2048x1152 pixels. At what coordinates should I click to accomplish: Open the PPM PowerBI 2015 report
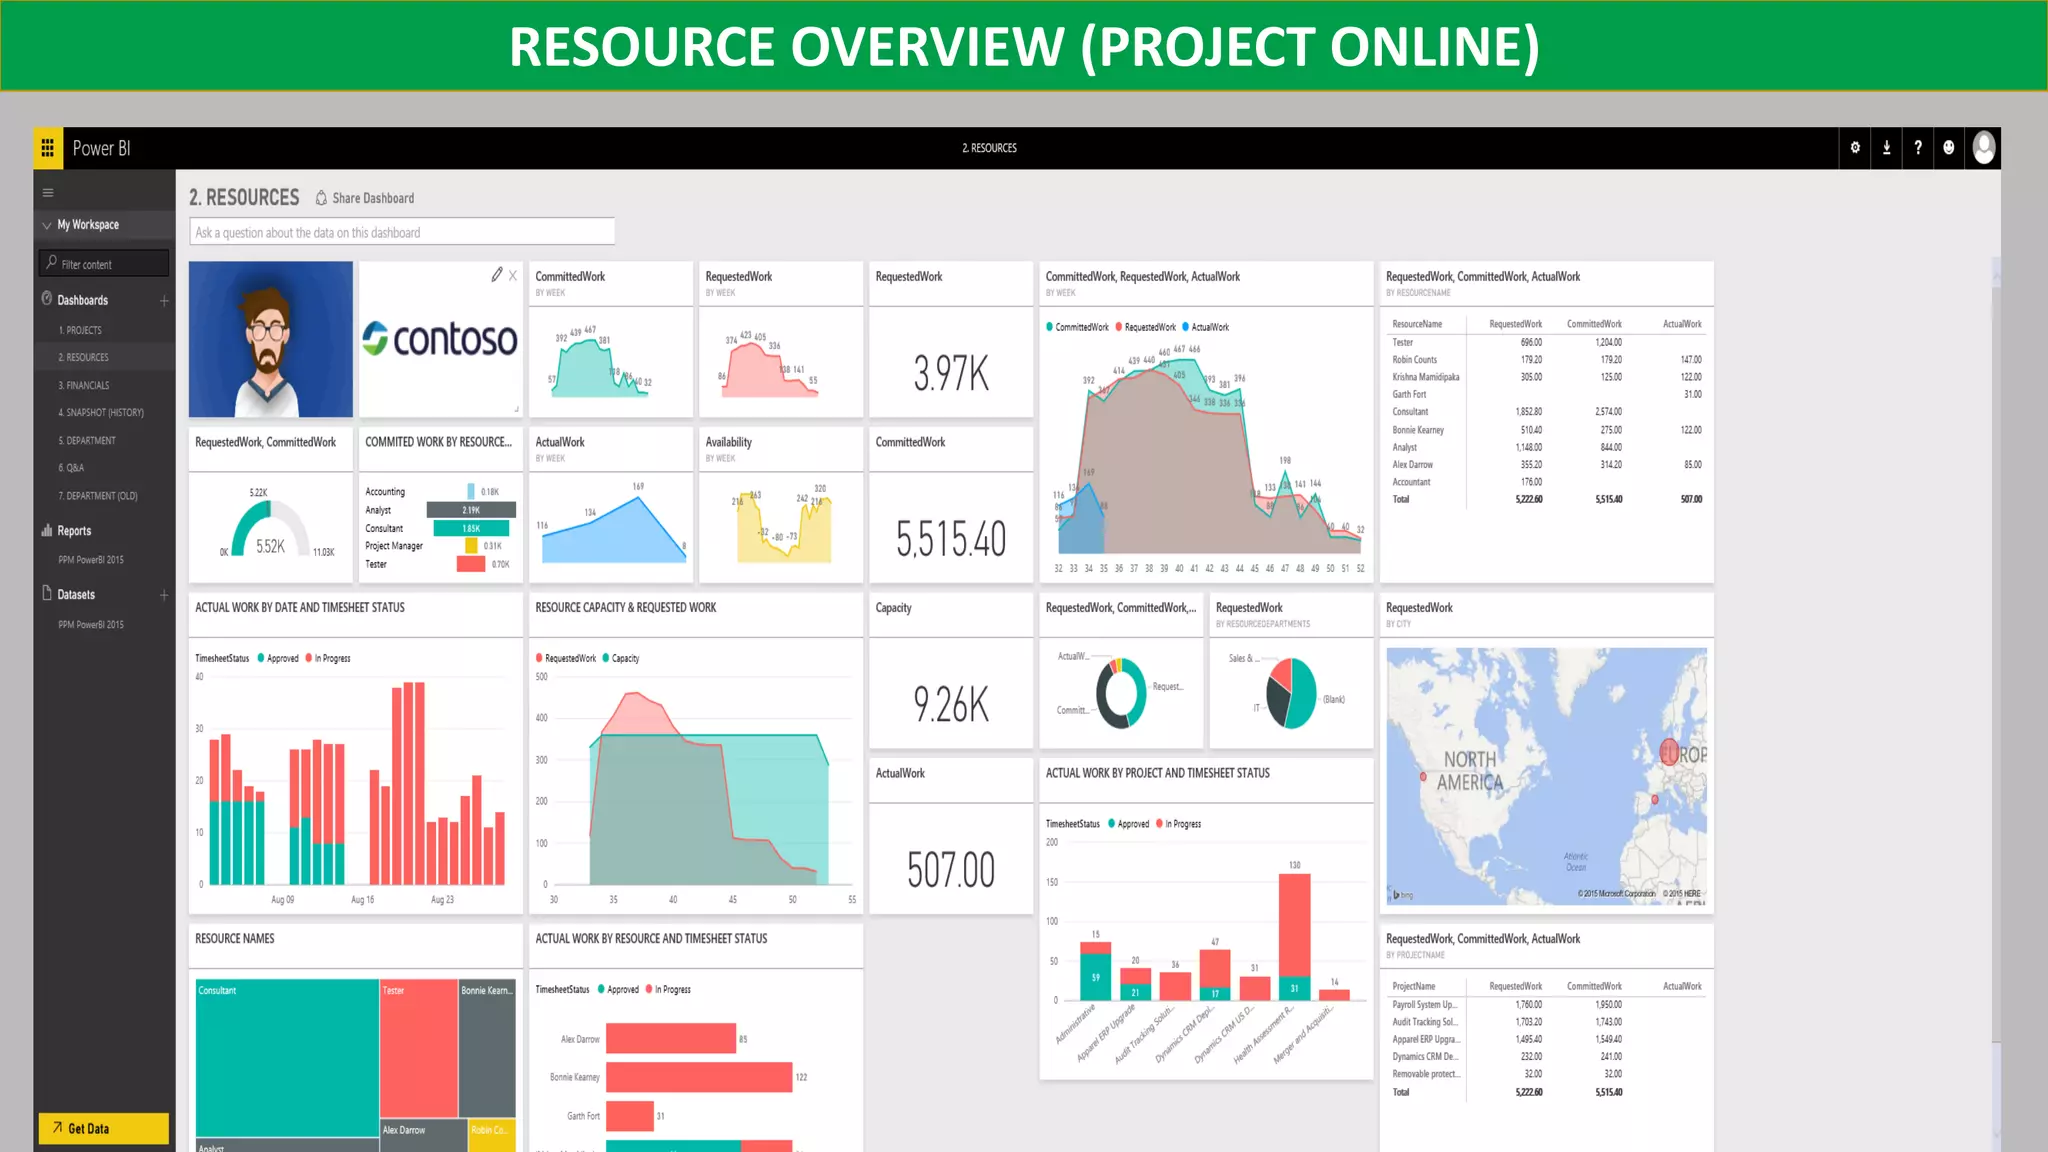point(91,560)
